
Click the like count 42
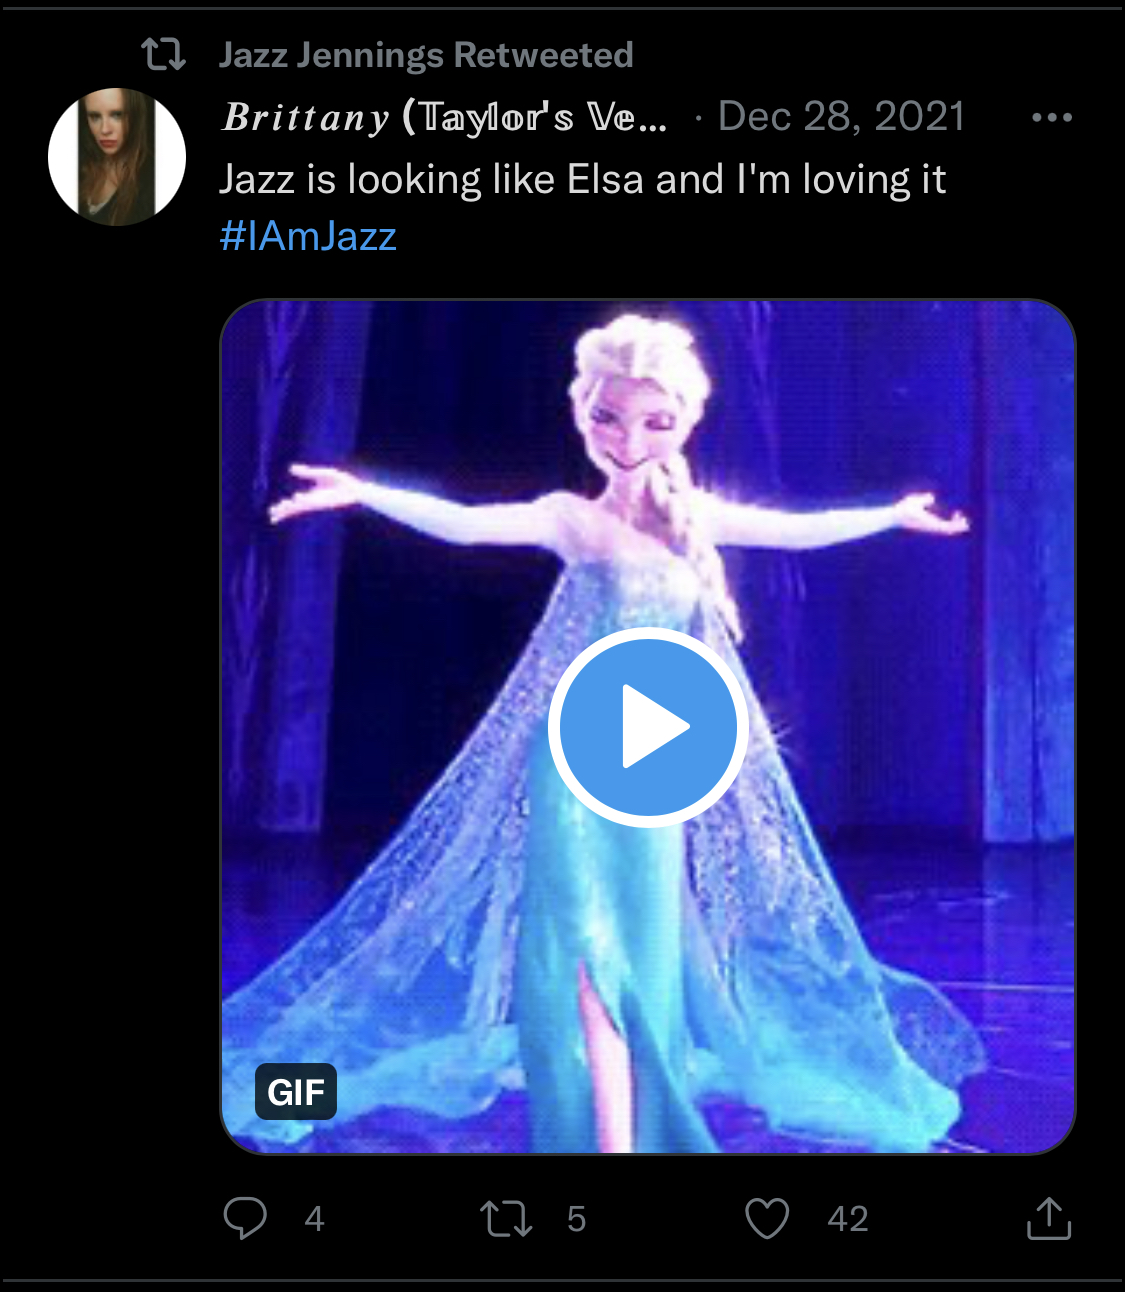tap(847, 1219)
